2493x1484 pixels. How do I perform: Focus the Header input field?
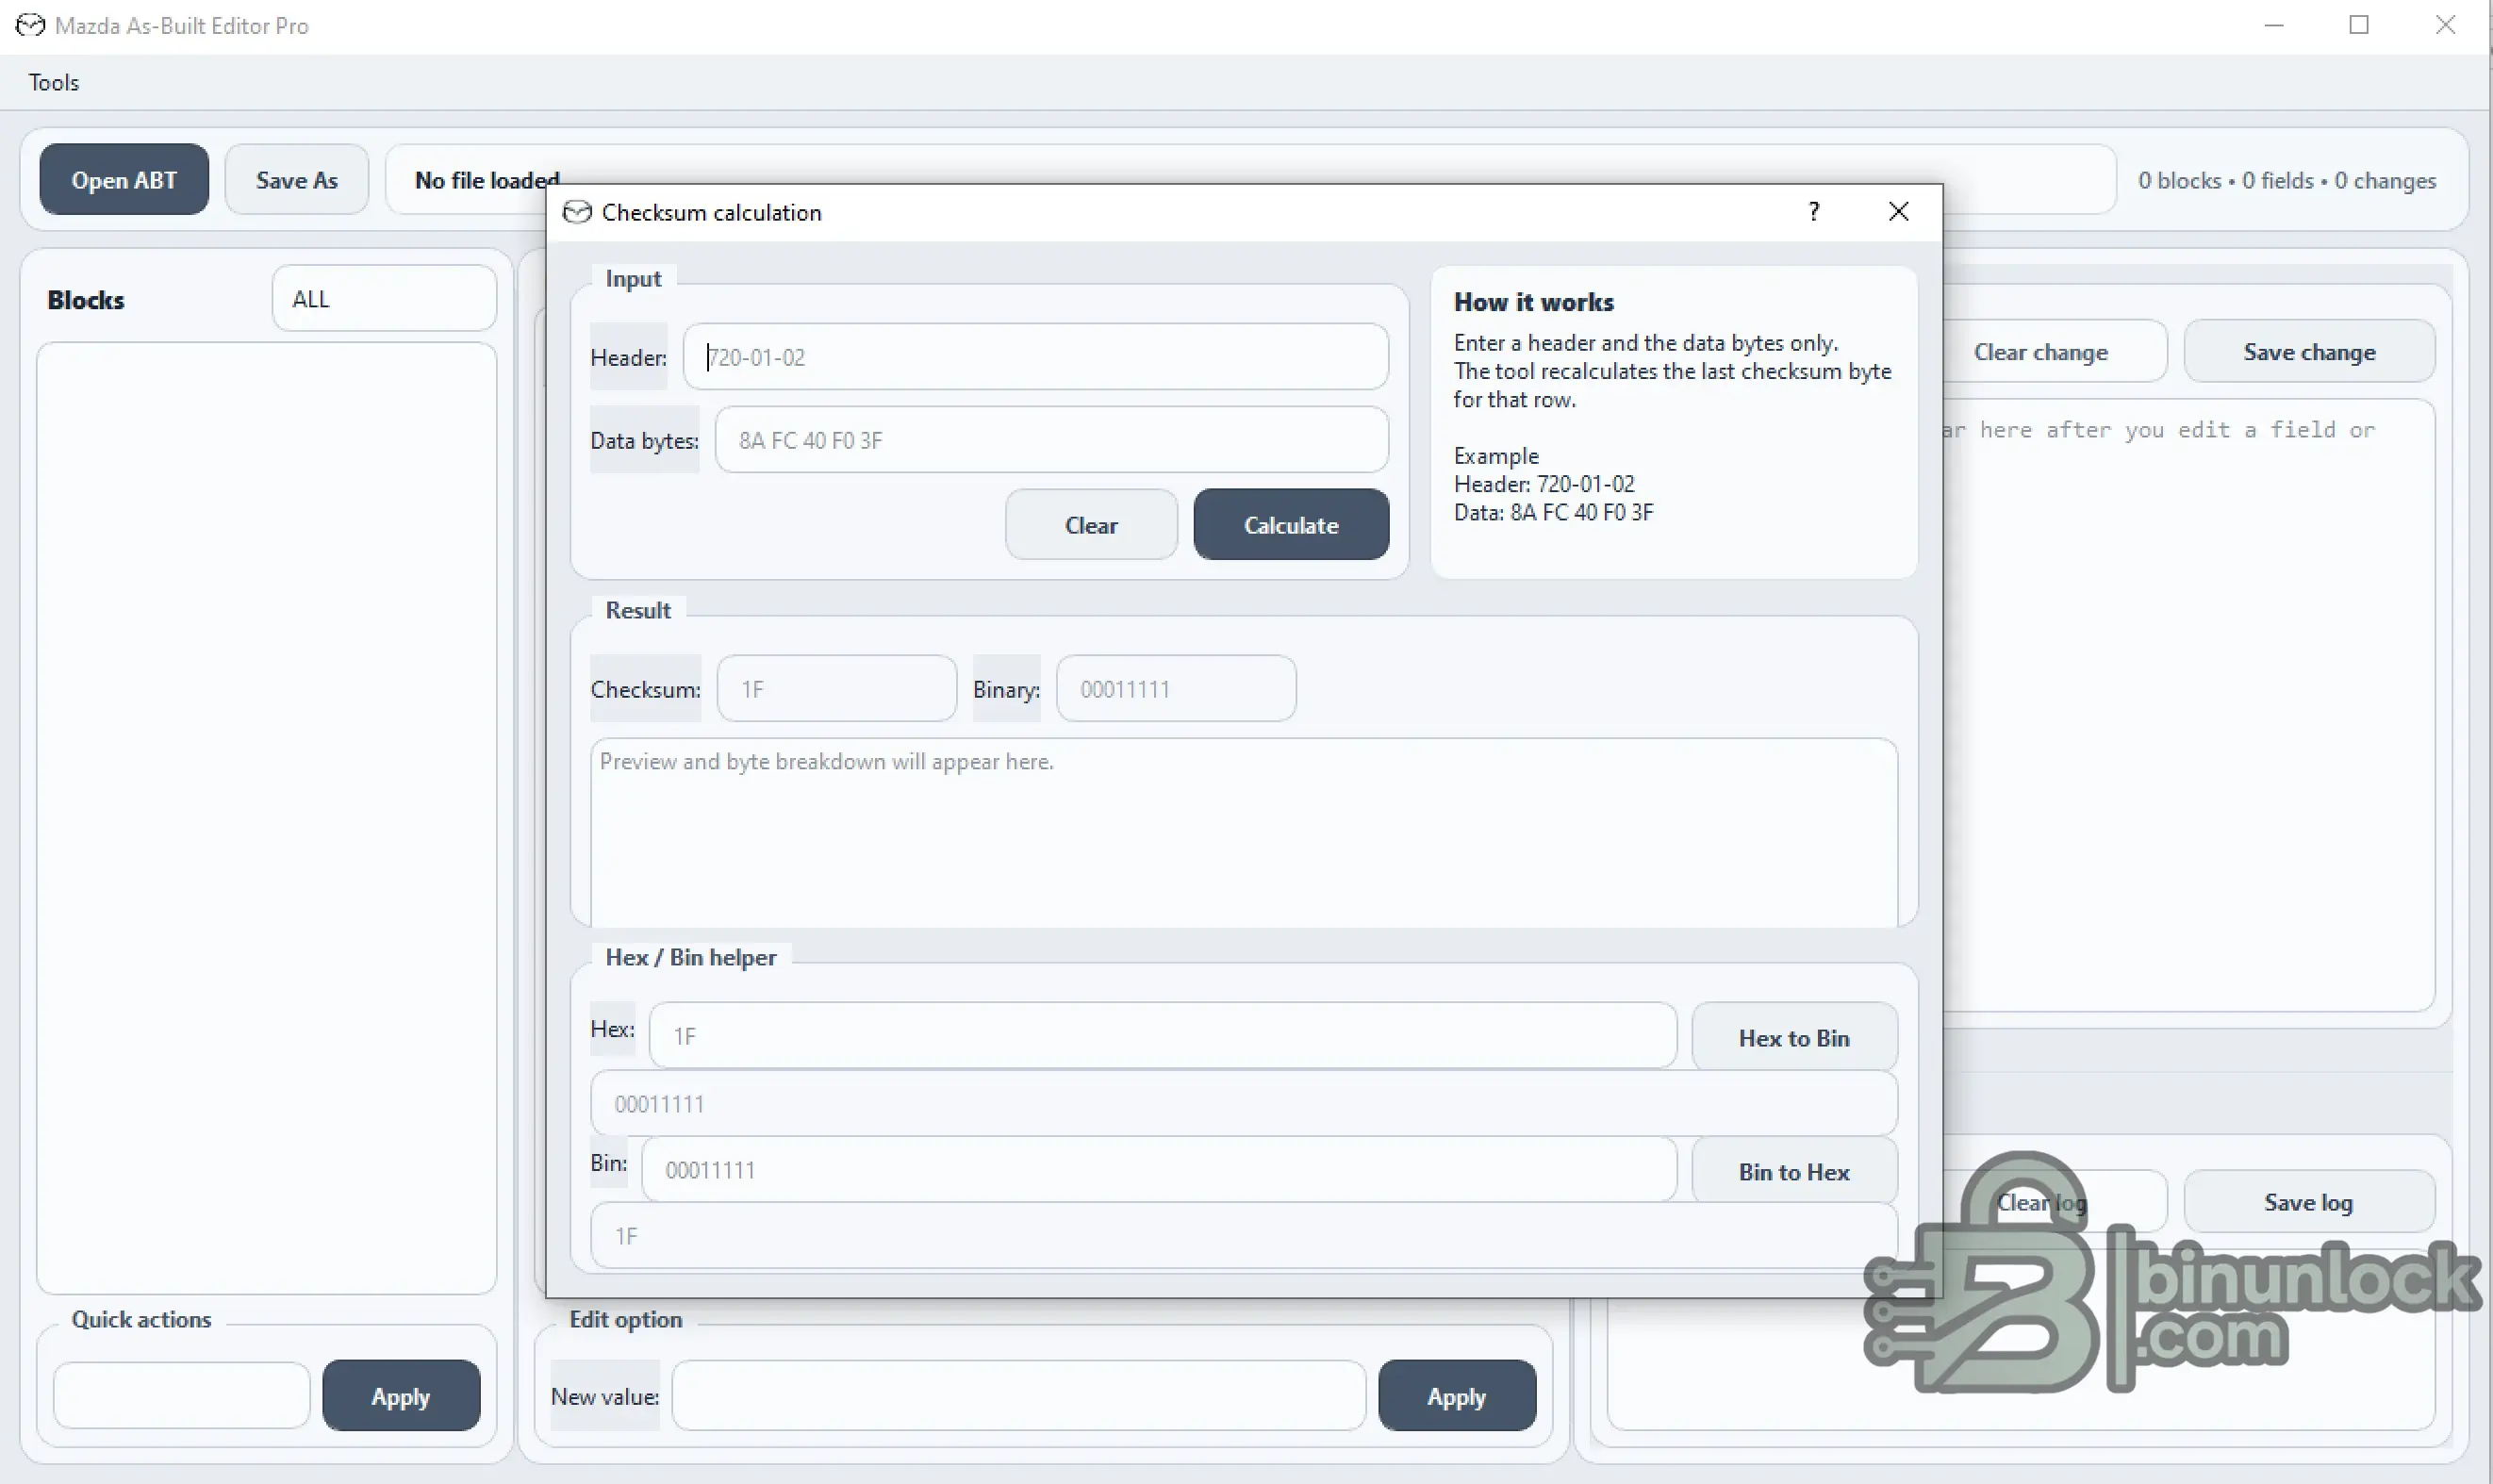click(1035, 357)
